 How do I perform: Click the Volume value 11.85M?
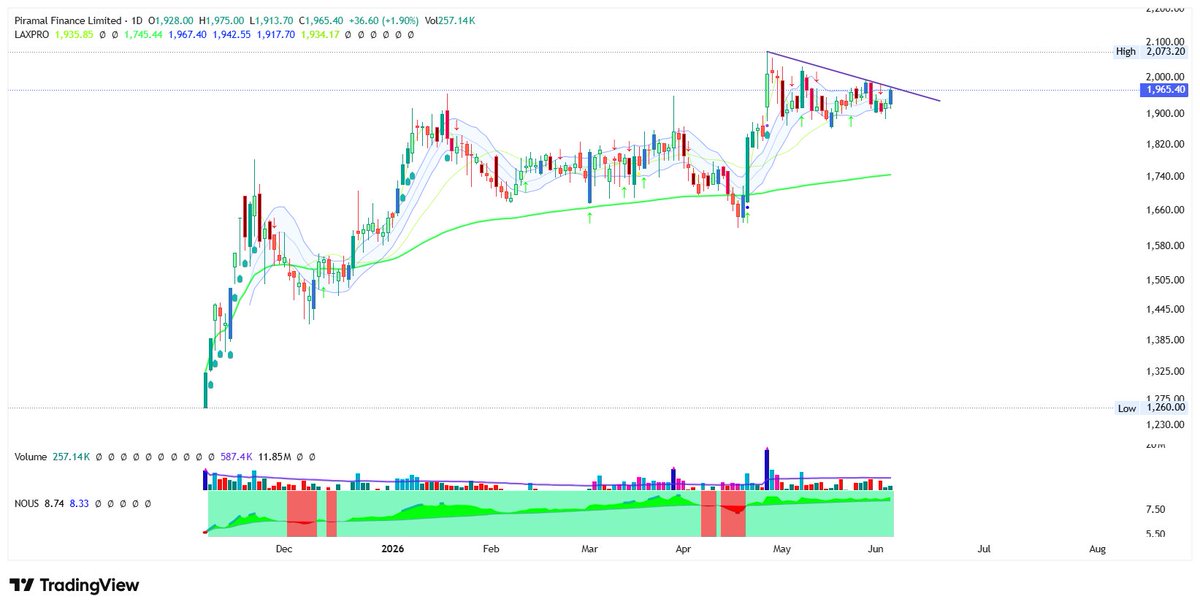pyautogui.click(x=274, y=456)
